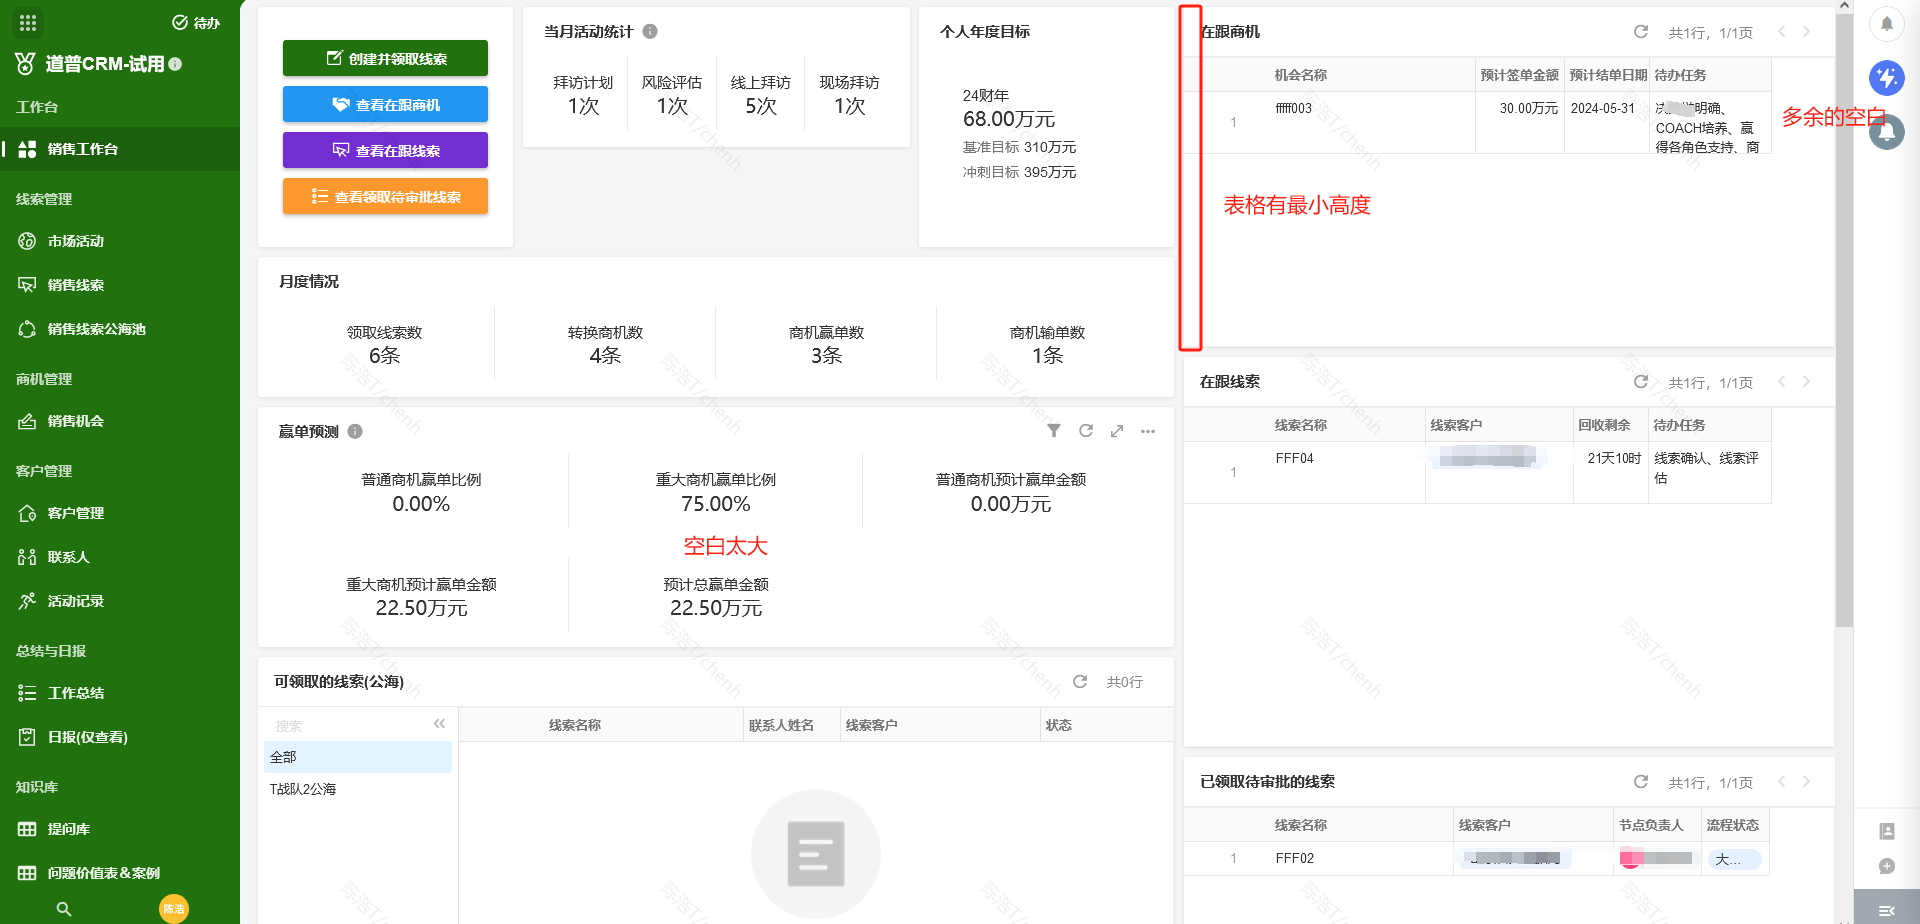Go to previous page of 已领取待审批的线索
Viewport: 1920px width, 924px height.
[1782, 782]
